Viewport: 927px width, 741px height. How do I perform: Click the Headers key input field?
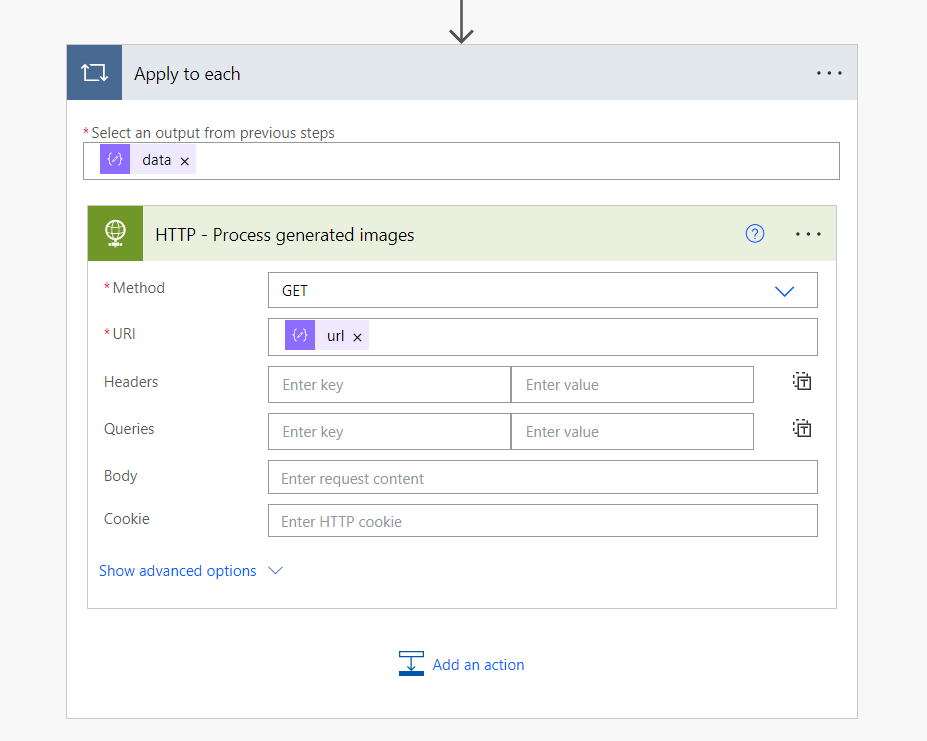pyautogui.click(x=389, y=385)
